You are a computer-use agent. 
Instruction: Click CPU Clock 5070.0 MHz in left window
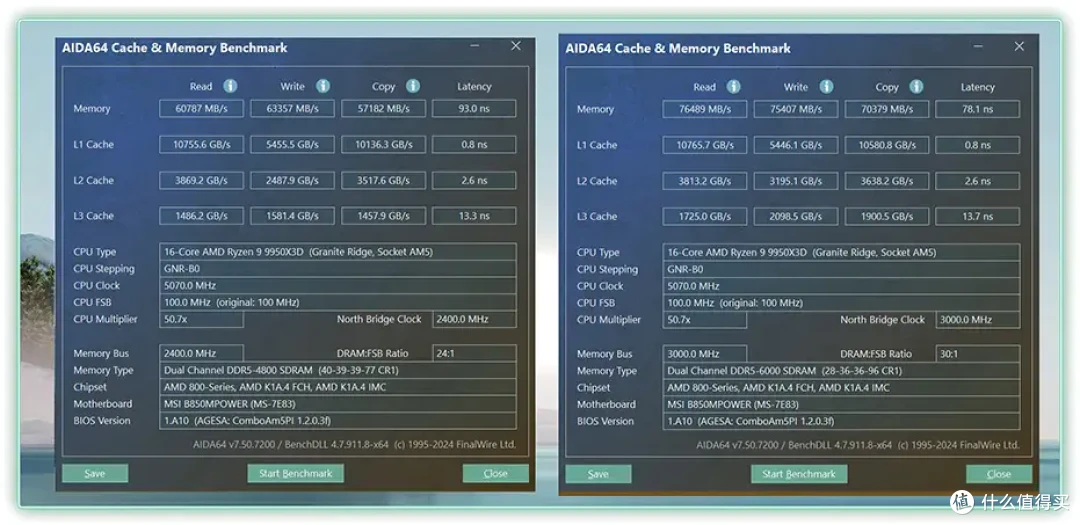pos(338,285)
